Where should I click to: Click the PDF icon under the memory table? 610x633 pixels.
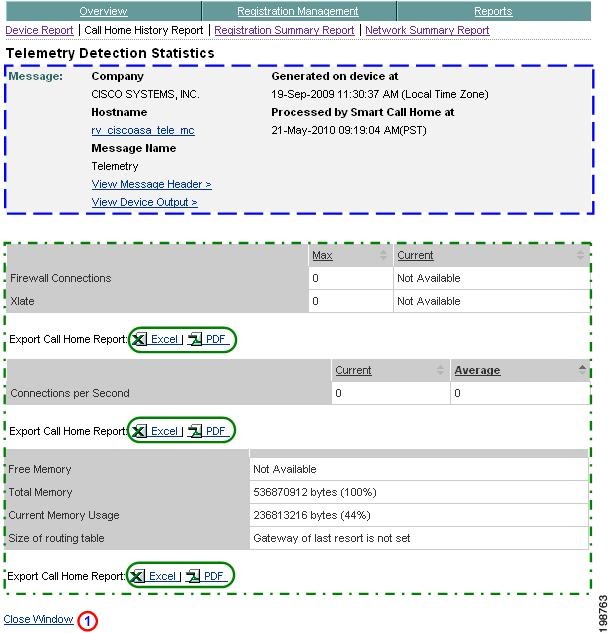pos(193,576)
